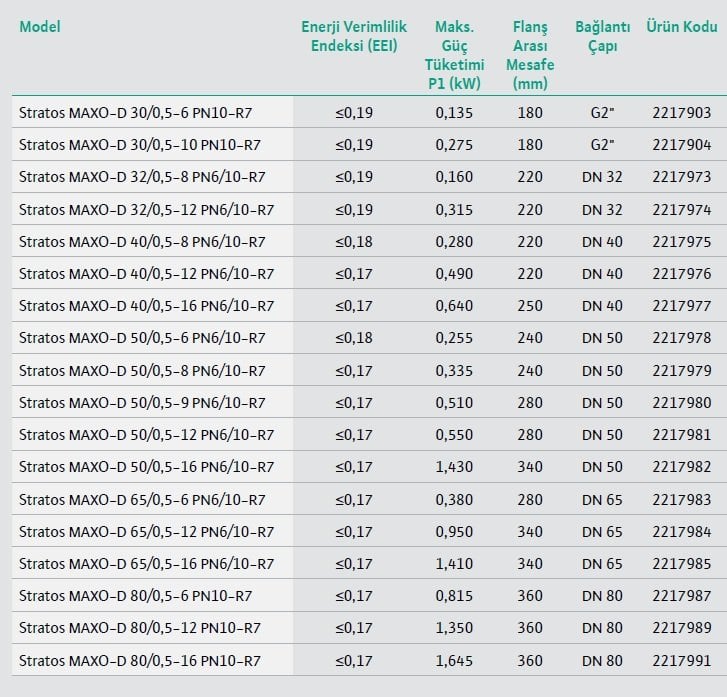Click power value 1,430
The image size is (727, 697).
tap(454, 467)
